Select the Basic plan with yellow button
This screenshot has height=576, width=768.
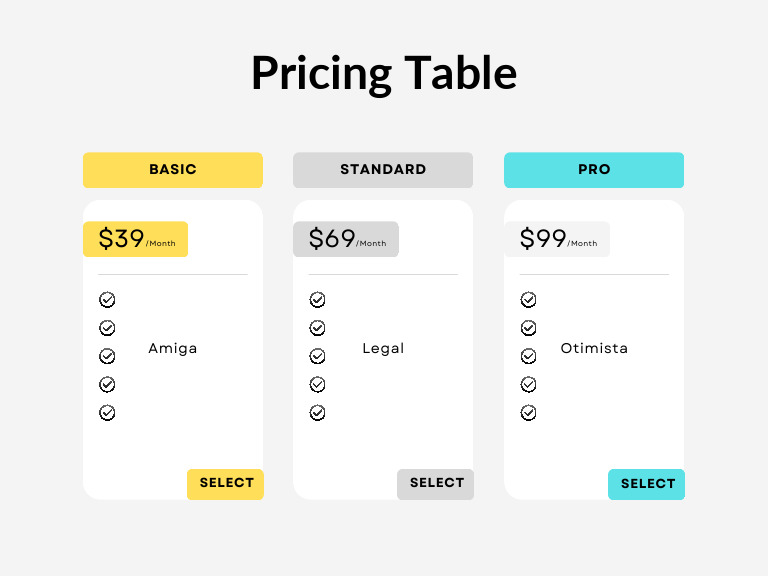(x=226, y=484)
